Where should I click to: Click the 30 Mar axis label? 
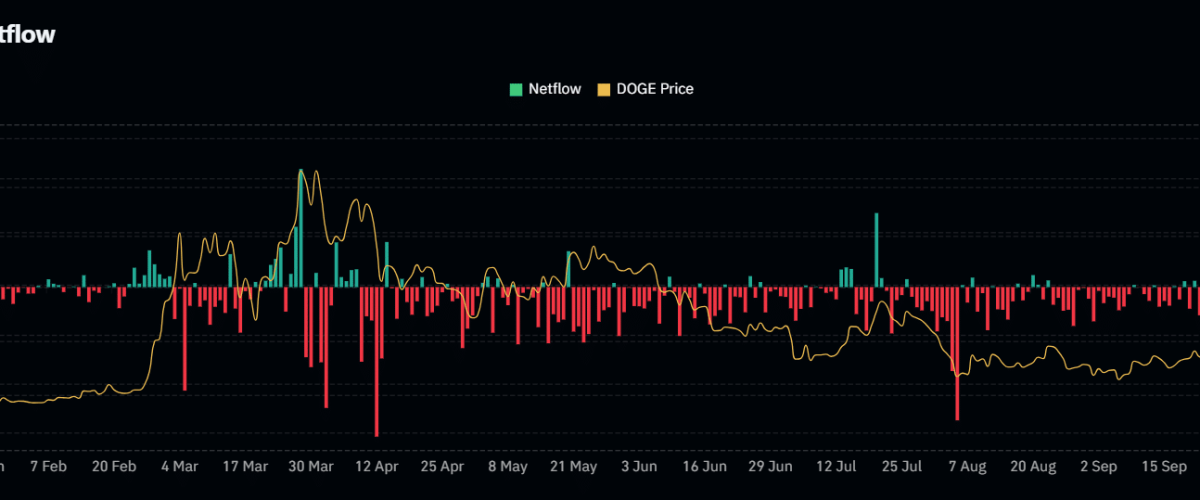311,467
